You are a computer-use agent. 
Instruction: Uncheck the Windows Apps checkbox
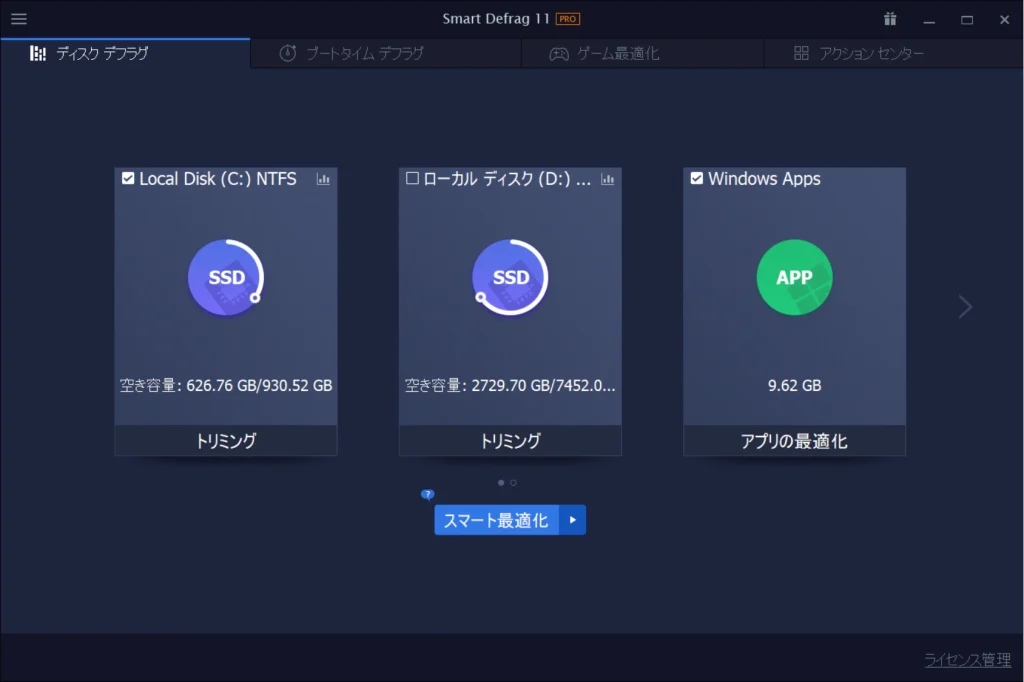click(697, 178)
